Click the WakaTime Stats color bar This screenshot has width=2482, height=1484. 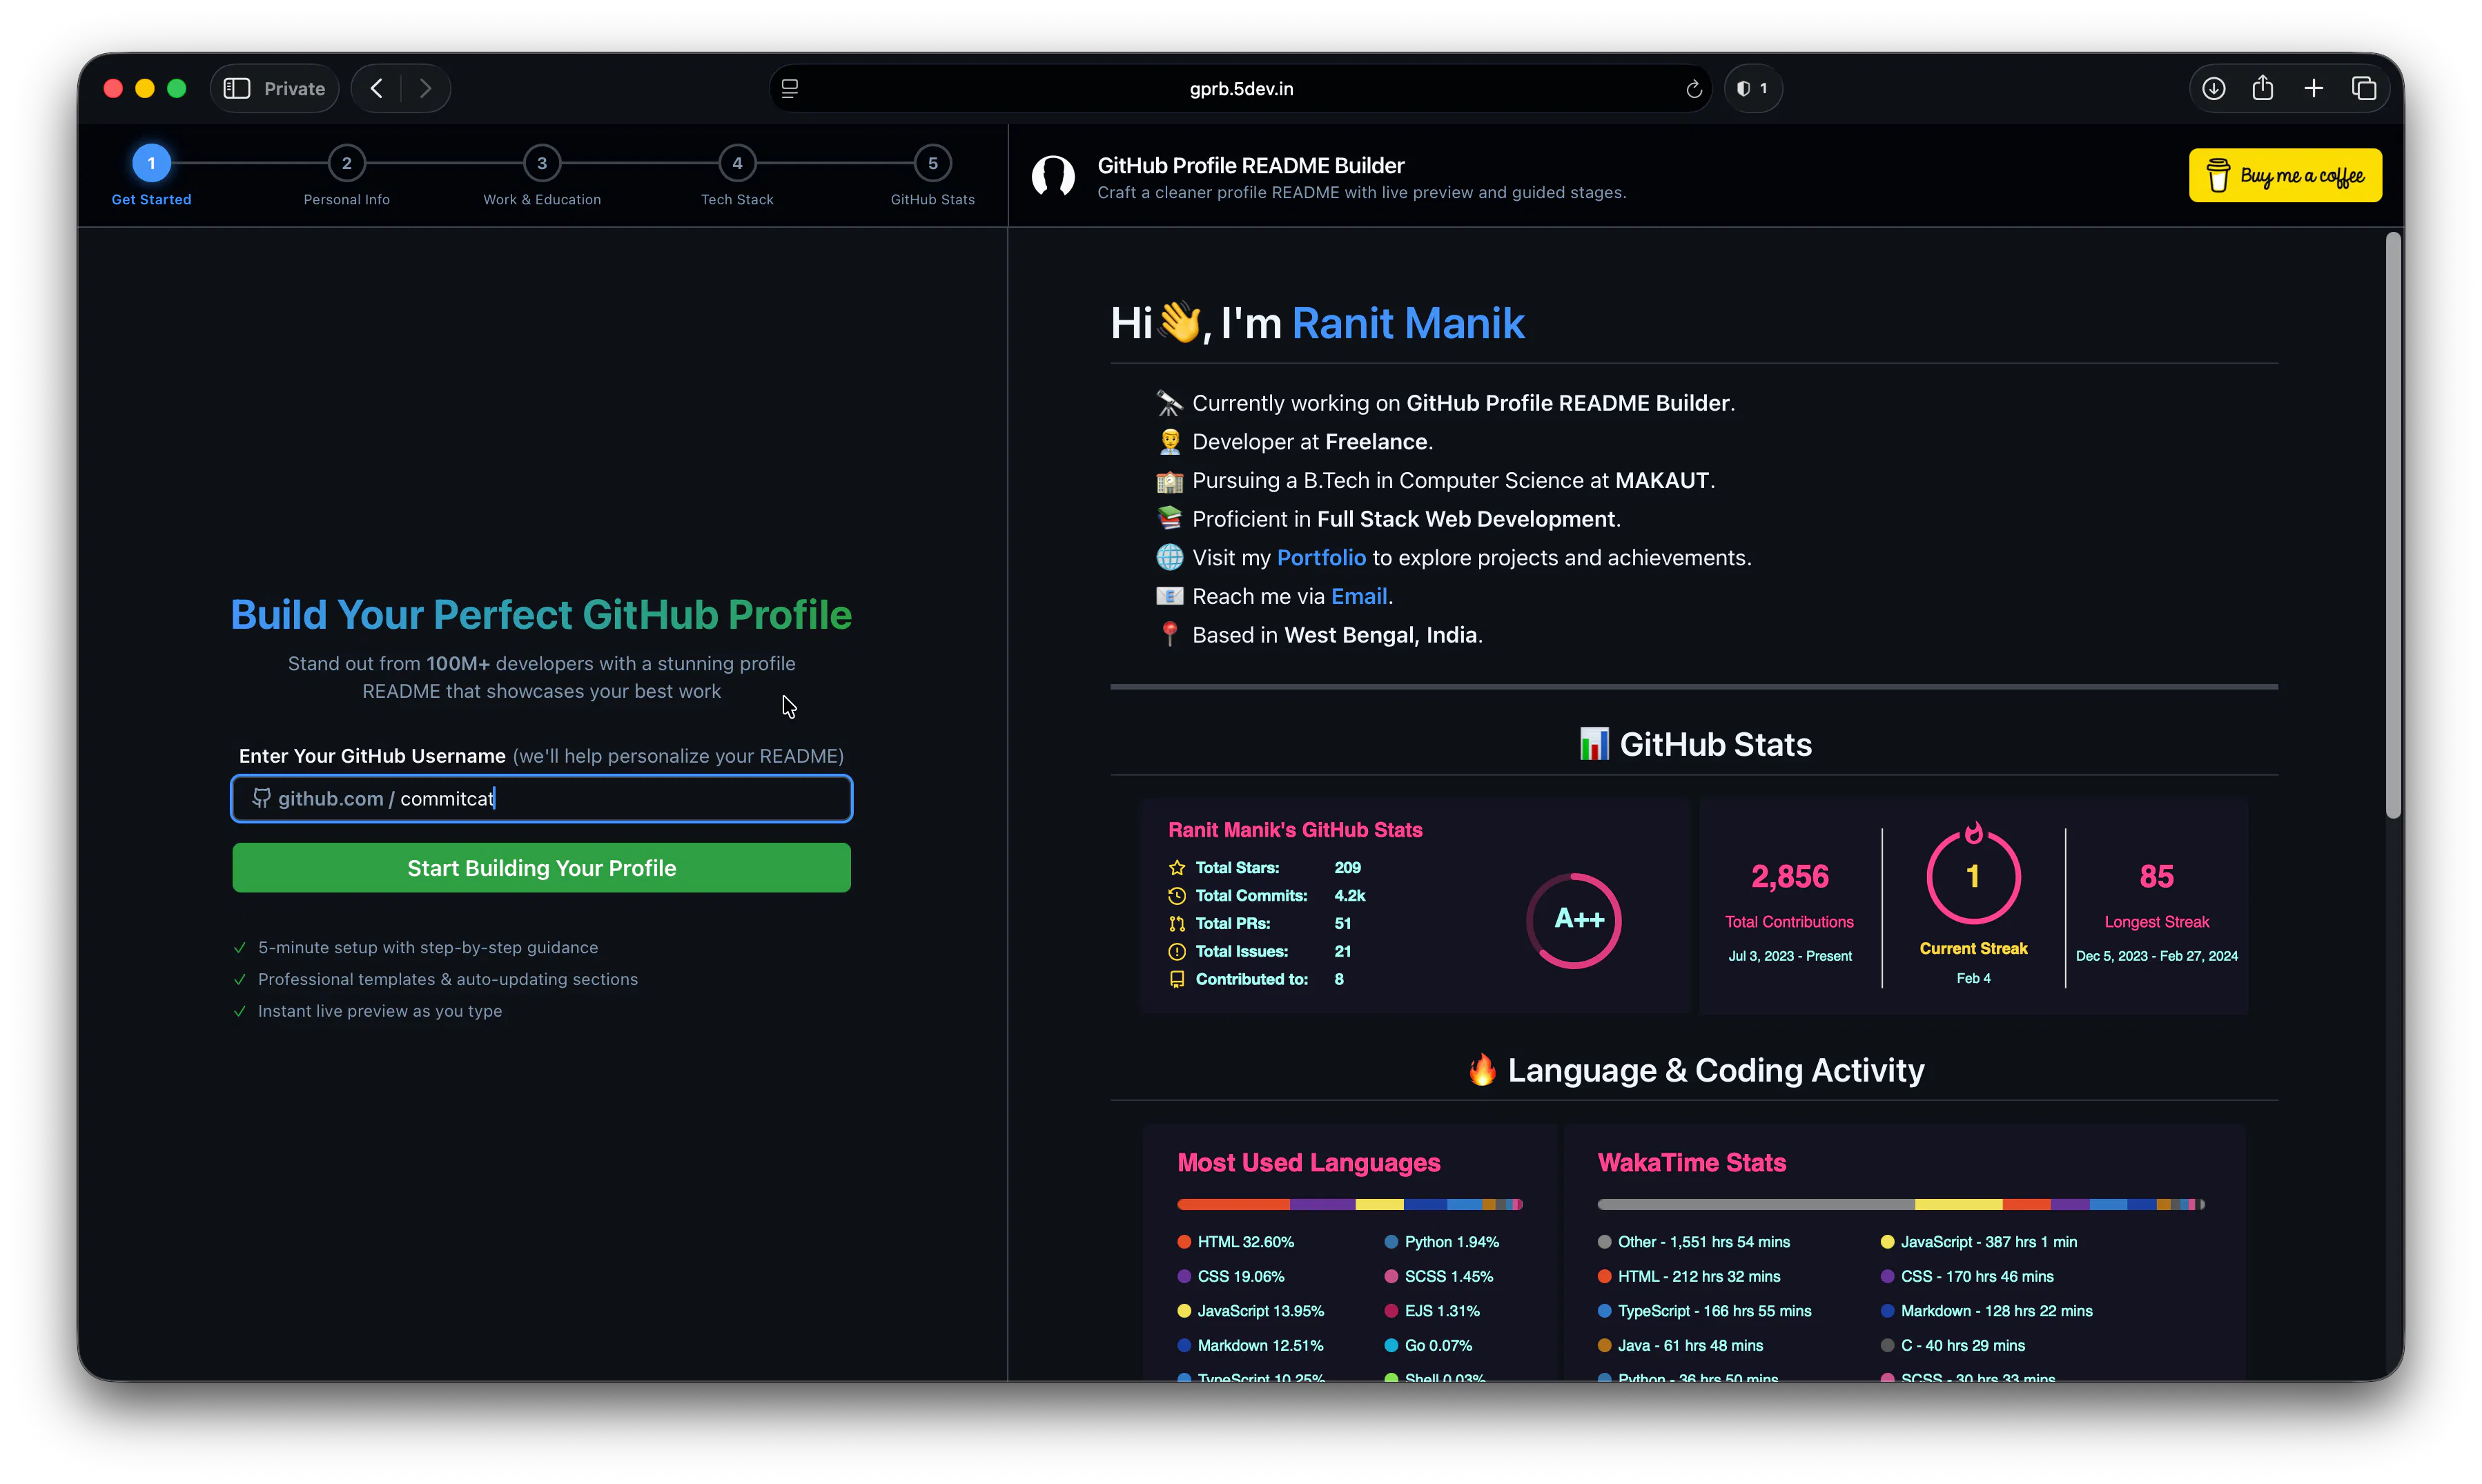(x=1901, y=1204)
